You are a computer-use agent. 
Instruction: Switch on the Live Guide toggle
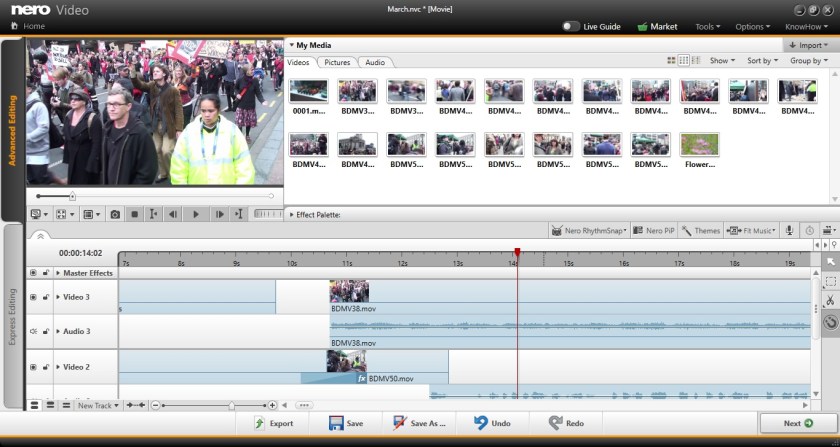coord(571,26)
